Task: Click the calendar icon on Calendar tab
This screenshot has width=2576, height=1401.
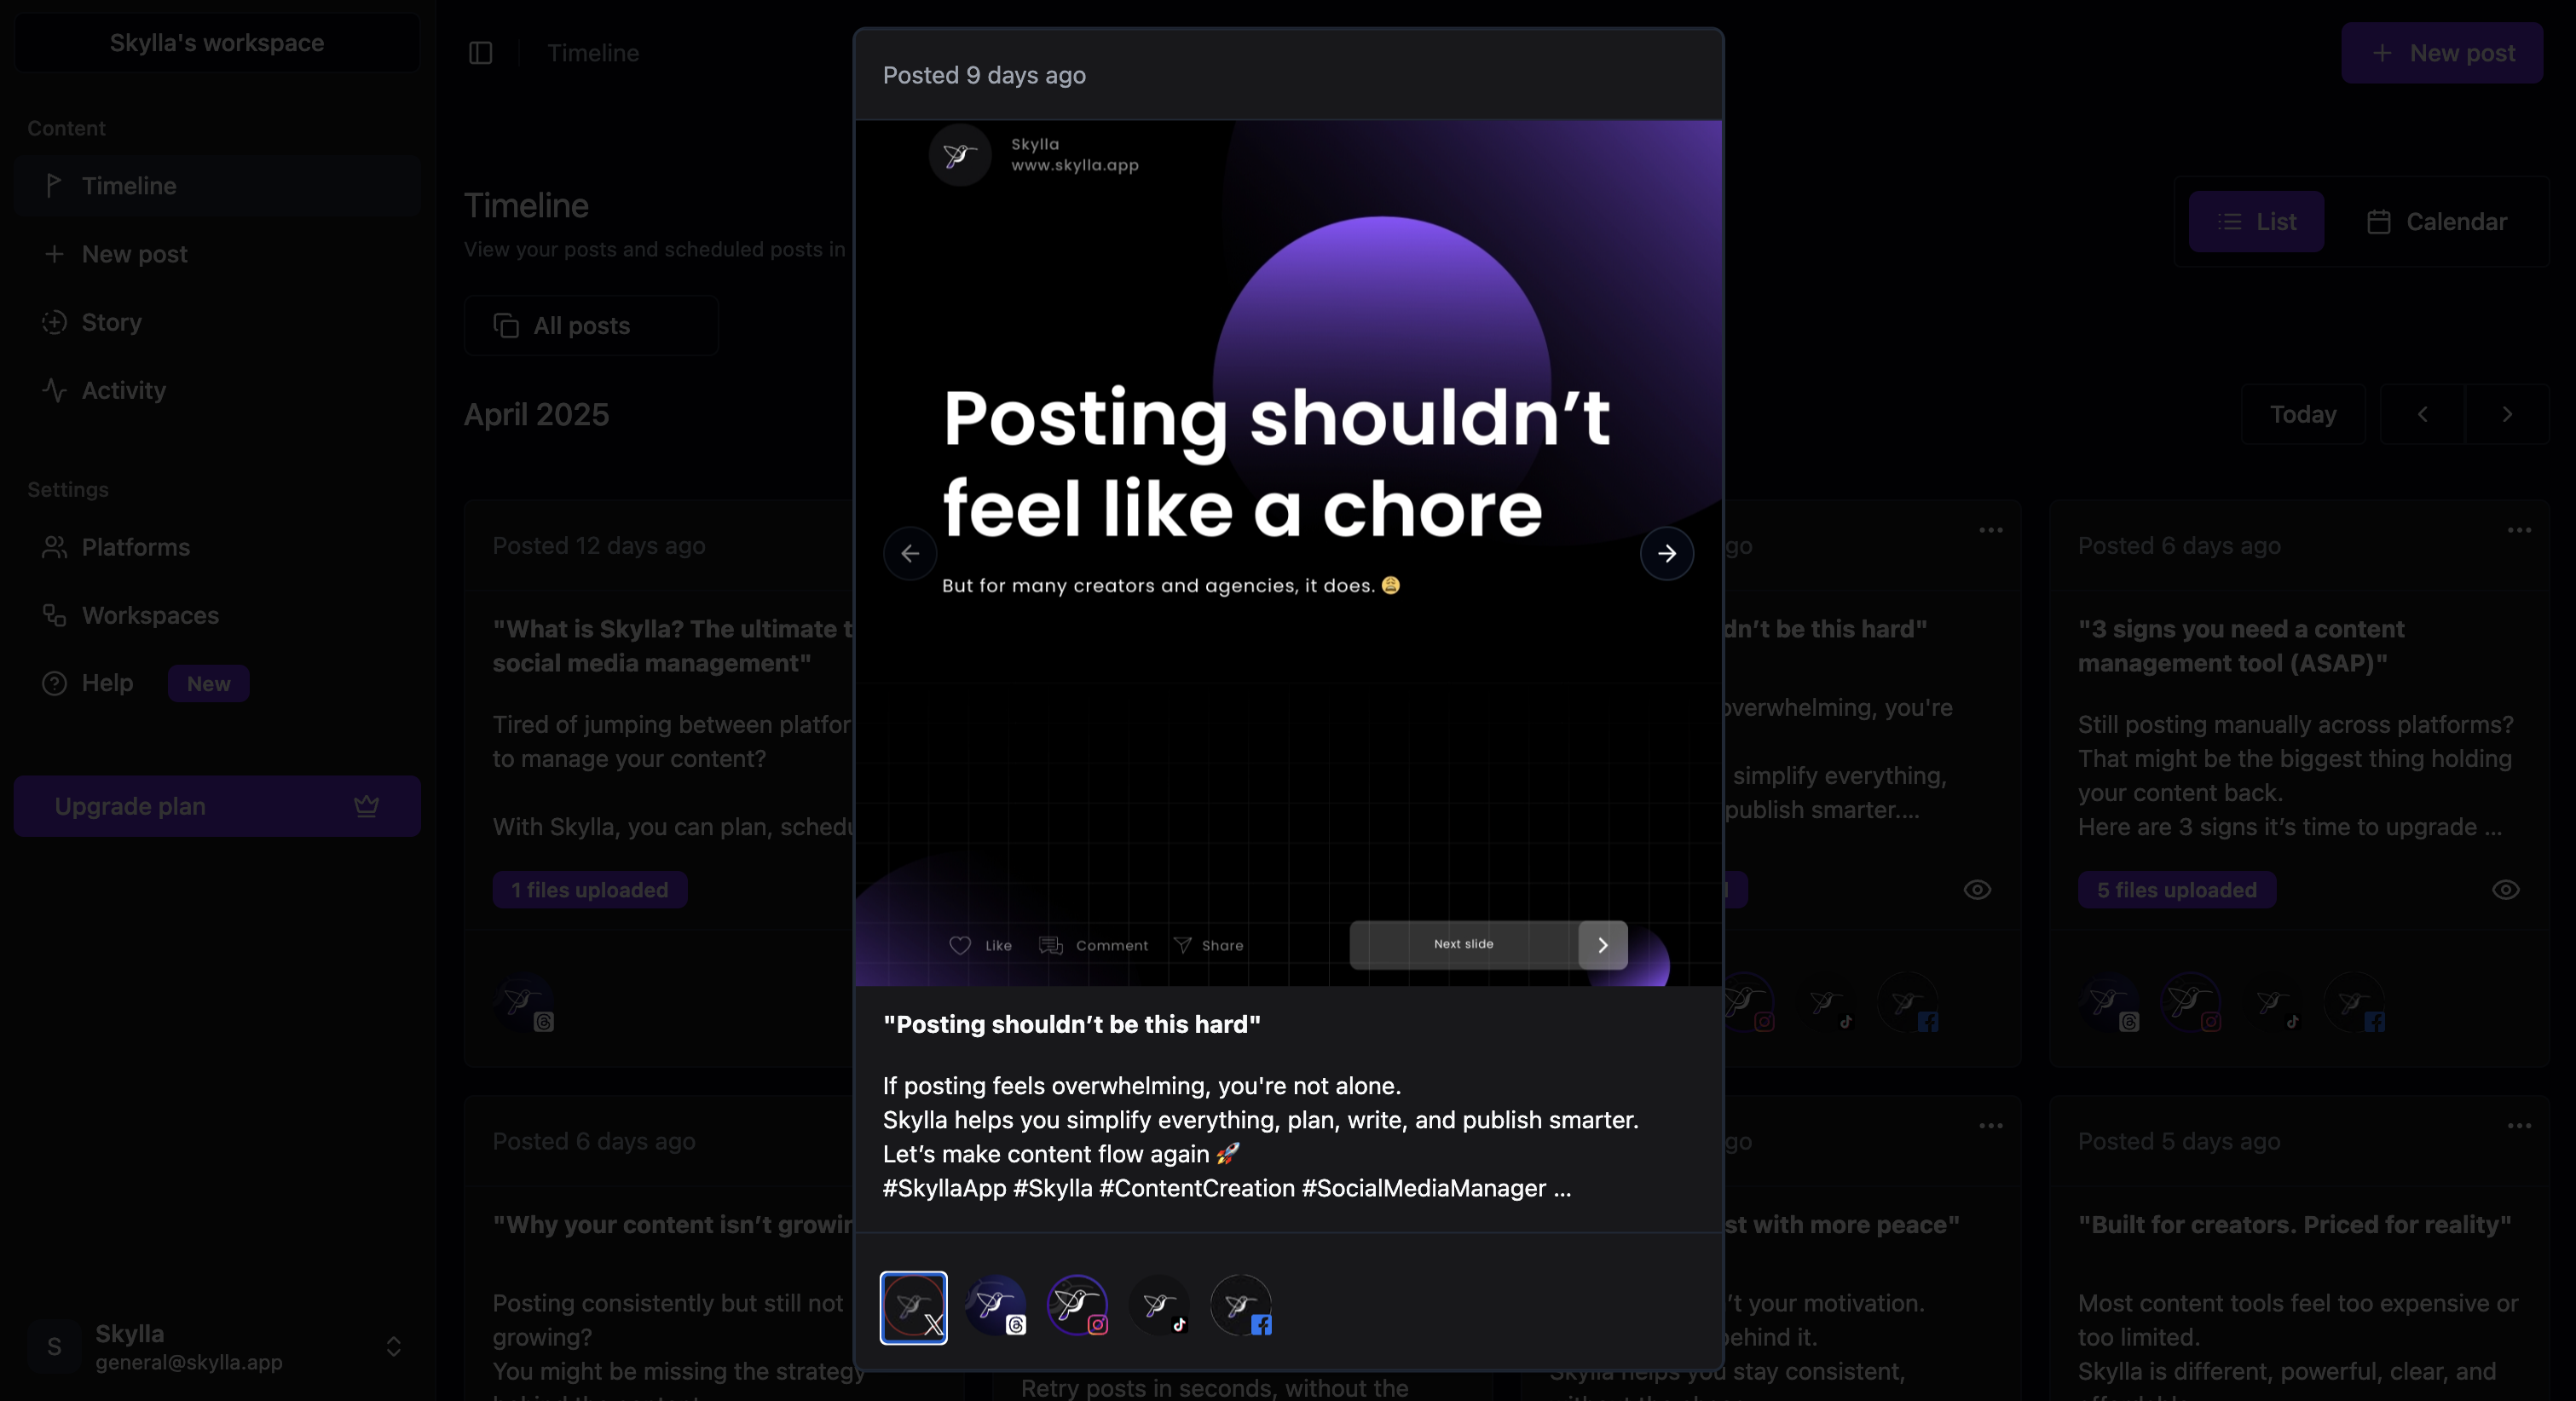Action: coord(2379,222)
